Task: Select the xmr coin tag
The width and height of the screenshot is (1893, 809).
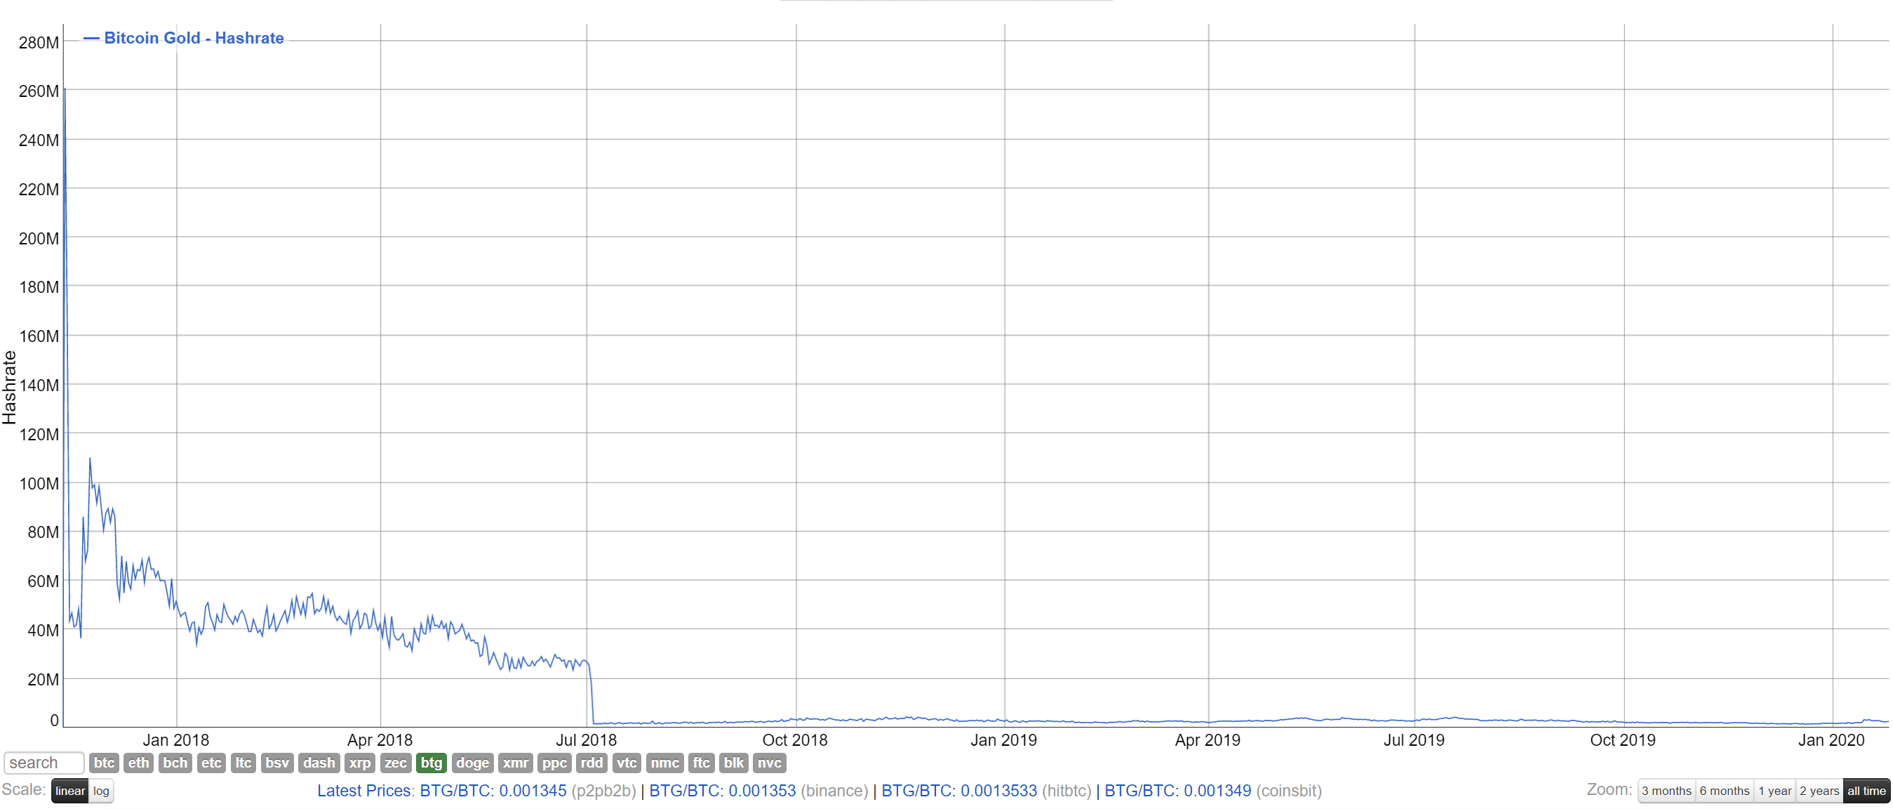Action: pyautogui.click(x=516, y=763)
